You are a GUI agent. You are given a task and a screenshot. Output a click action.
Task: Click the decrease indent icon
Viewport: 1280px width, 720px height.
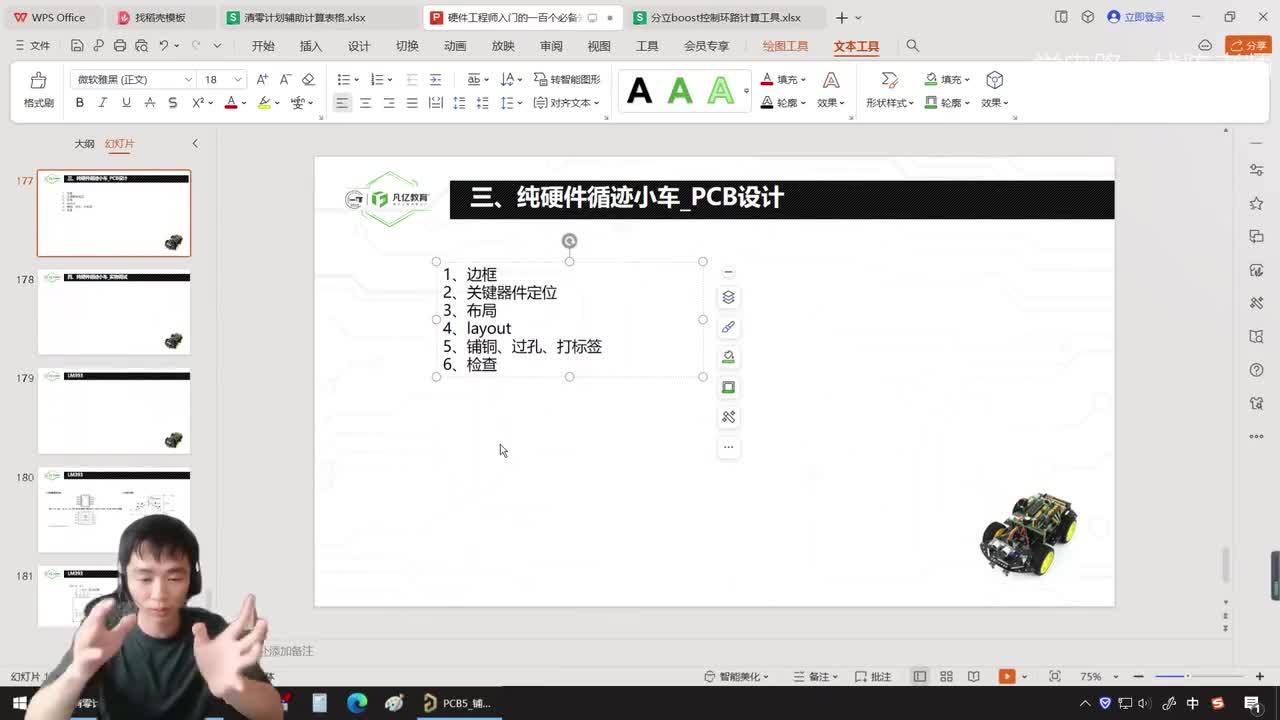tap(411, 79)
